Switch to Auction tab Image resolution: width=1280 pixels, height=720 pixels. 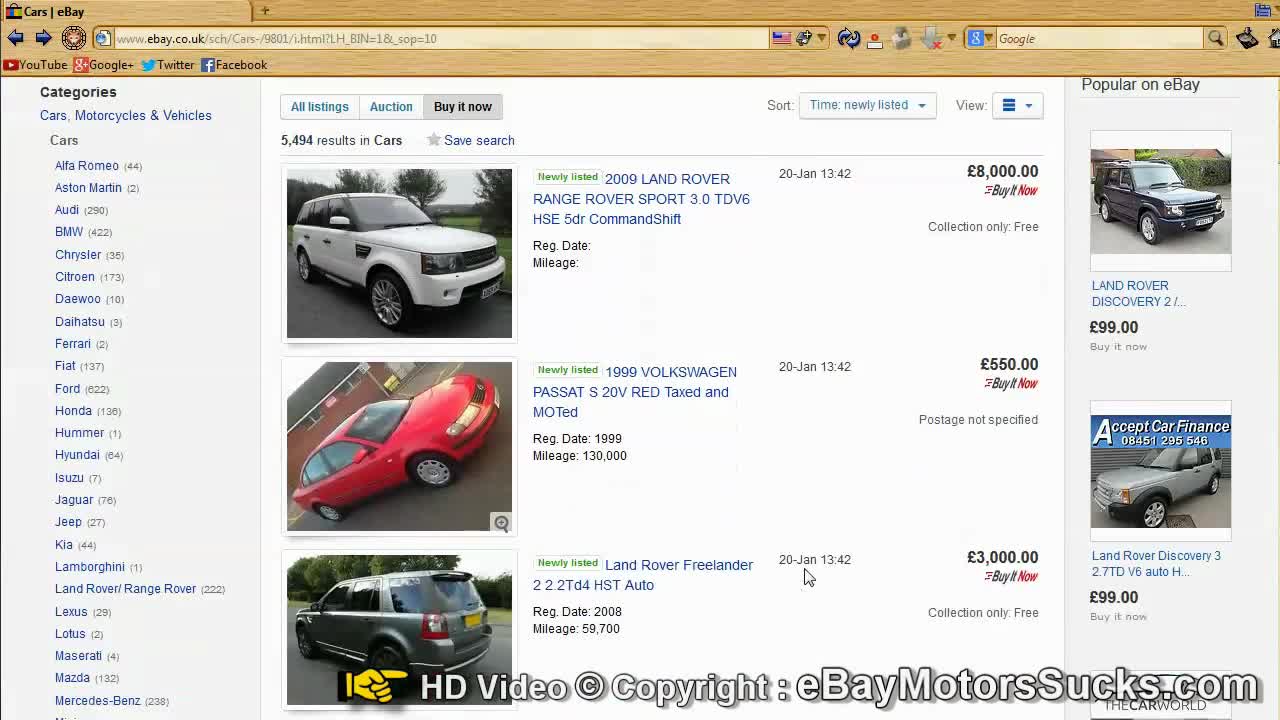(391, 107)
